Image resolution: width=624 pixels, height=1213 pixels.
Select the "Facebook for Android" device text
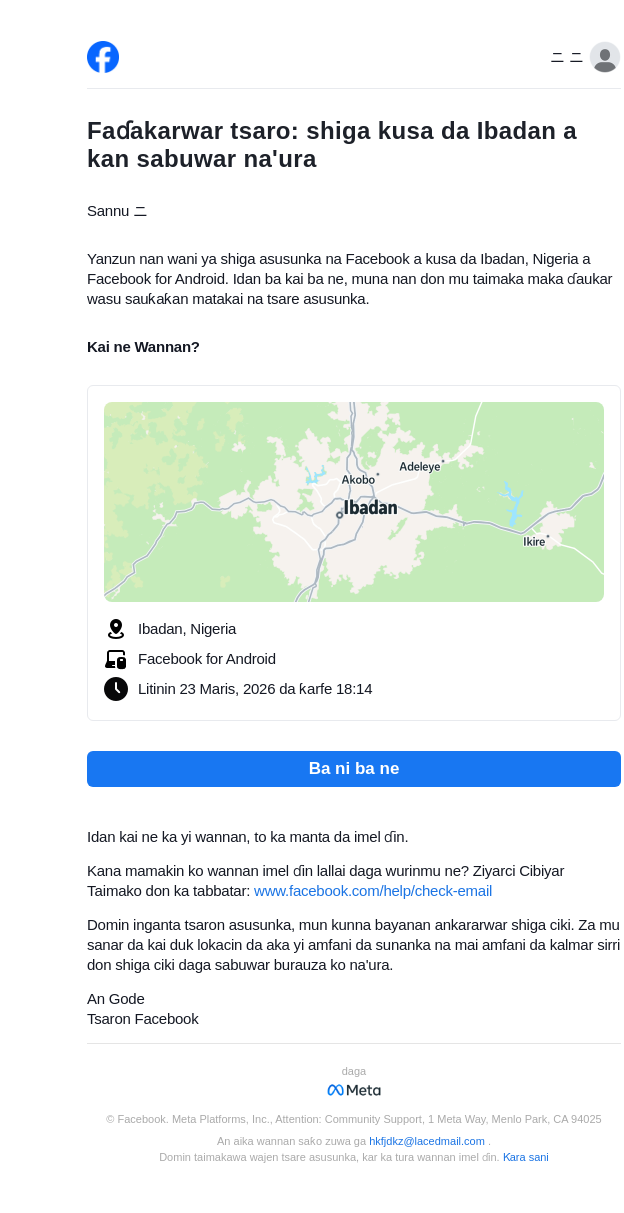coord(207,659)
